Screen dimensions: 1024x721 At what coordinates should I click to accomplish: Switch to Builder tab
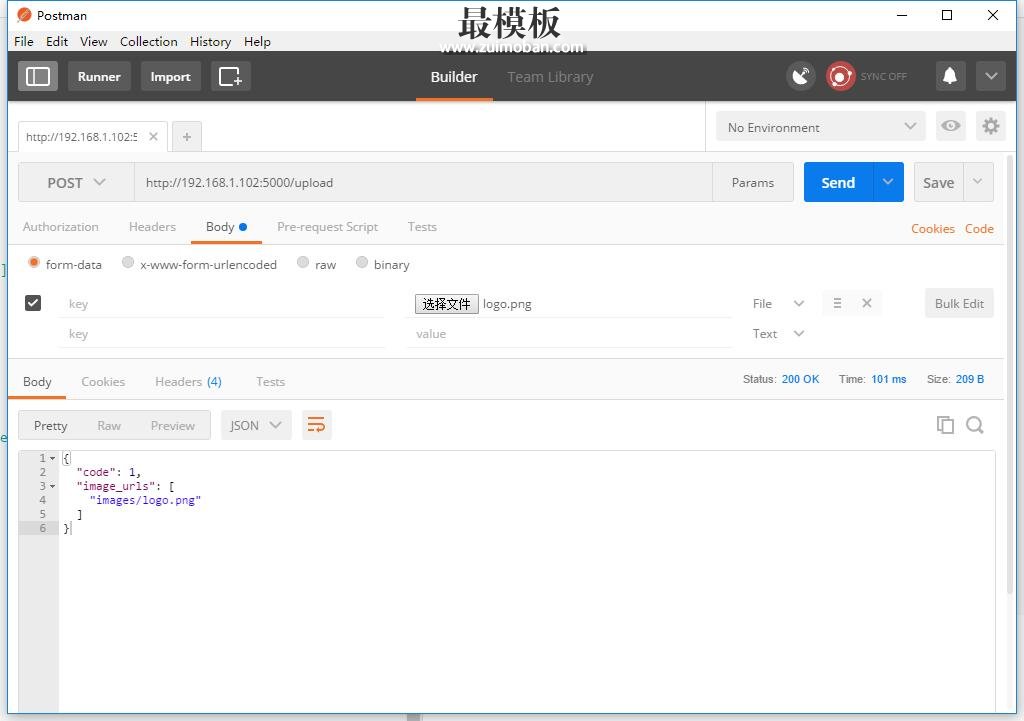[454, 76]
